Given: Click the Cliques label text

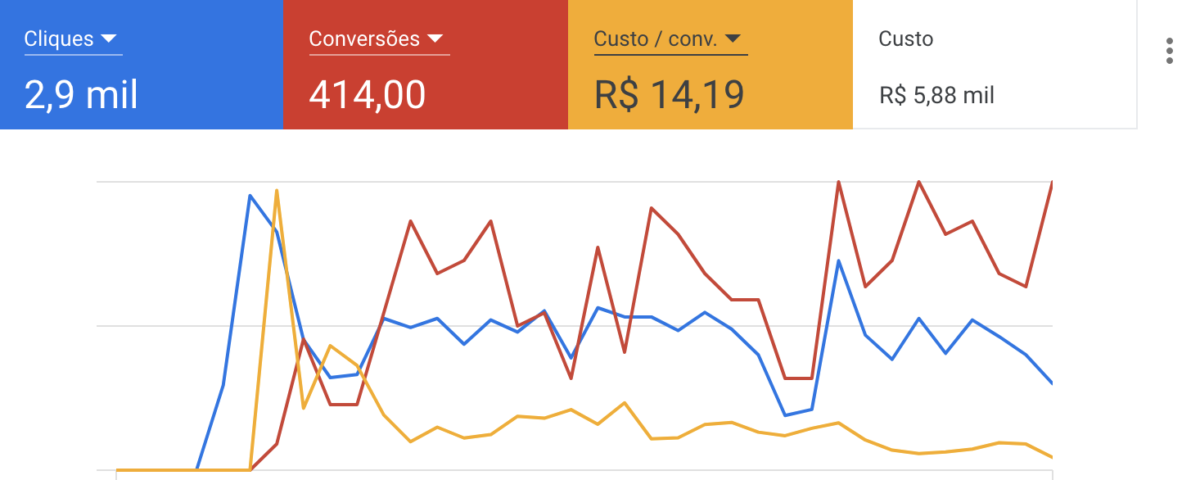Looking at the screenshot, I should [x=59, y=39].
